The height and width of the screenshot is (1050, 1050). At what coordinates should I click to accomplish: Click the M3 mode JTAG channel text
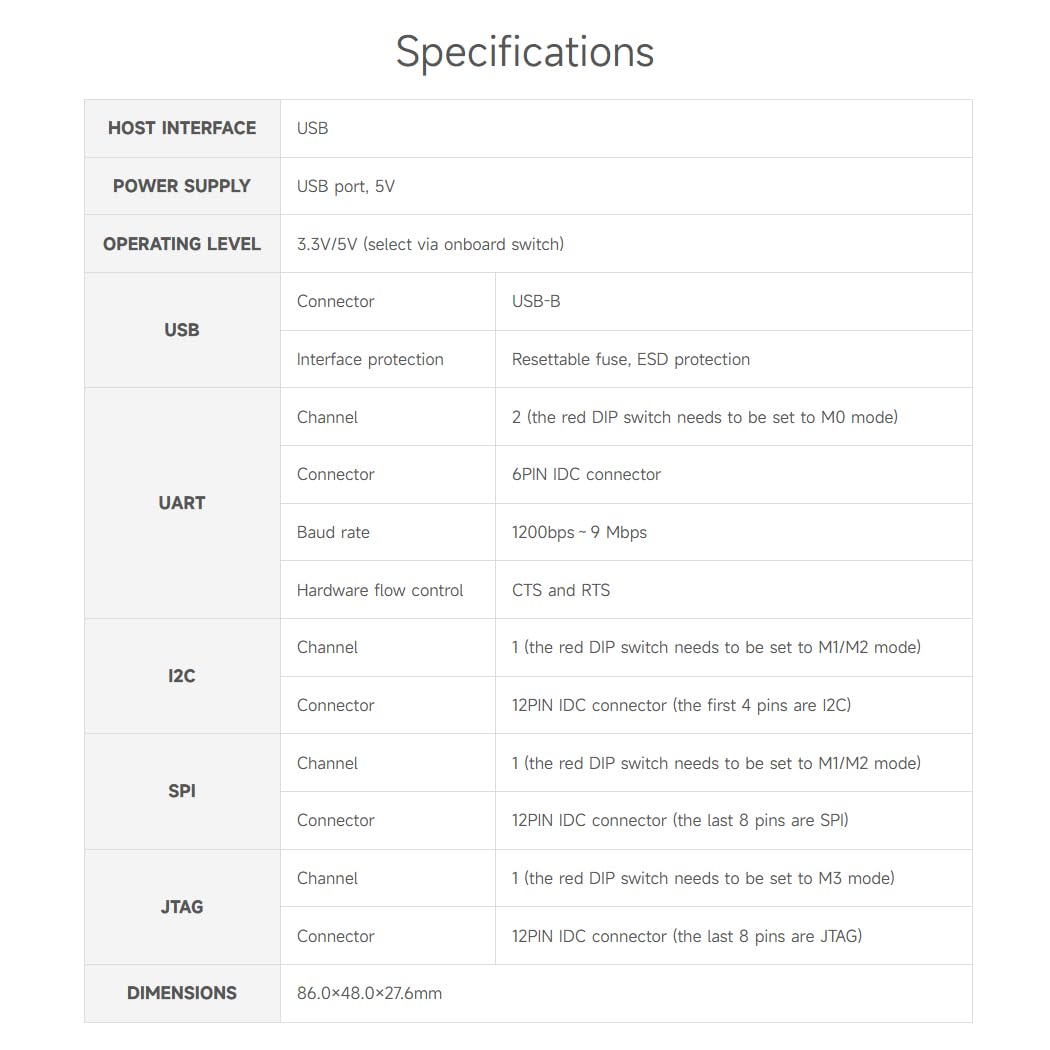click(x=703, y=878)
